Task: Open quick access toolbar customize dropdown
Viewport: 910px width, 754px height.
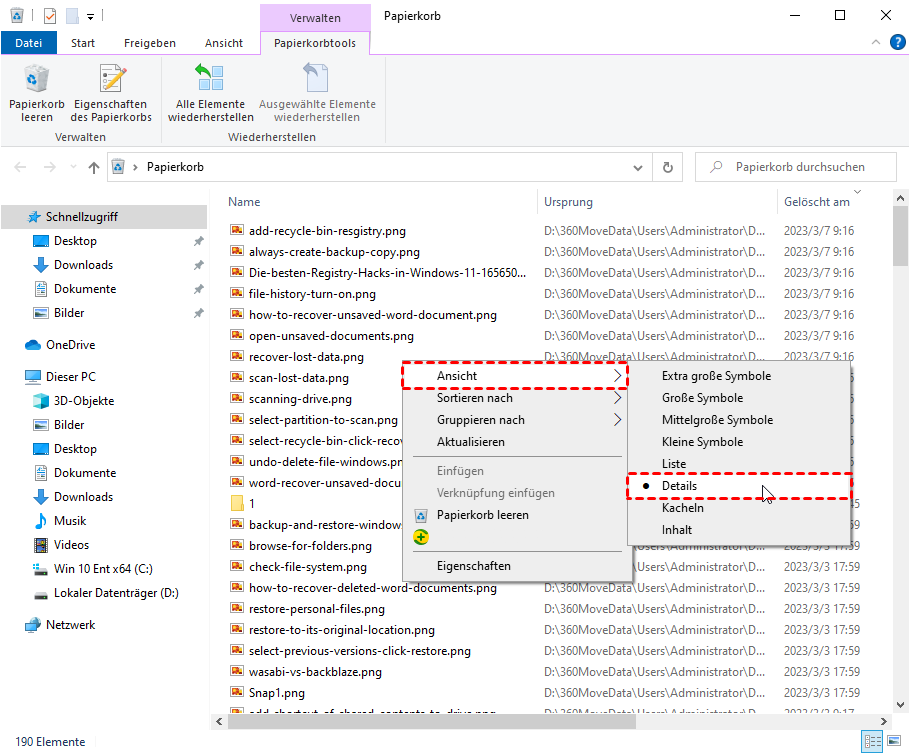Action: pyautogui.click(x=91, y=17)
